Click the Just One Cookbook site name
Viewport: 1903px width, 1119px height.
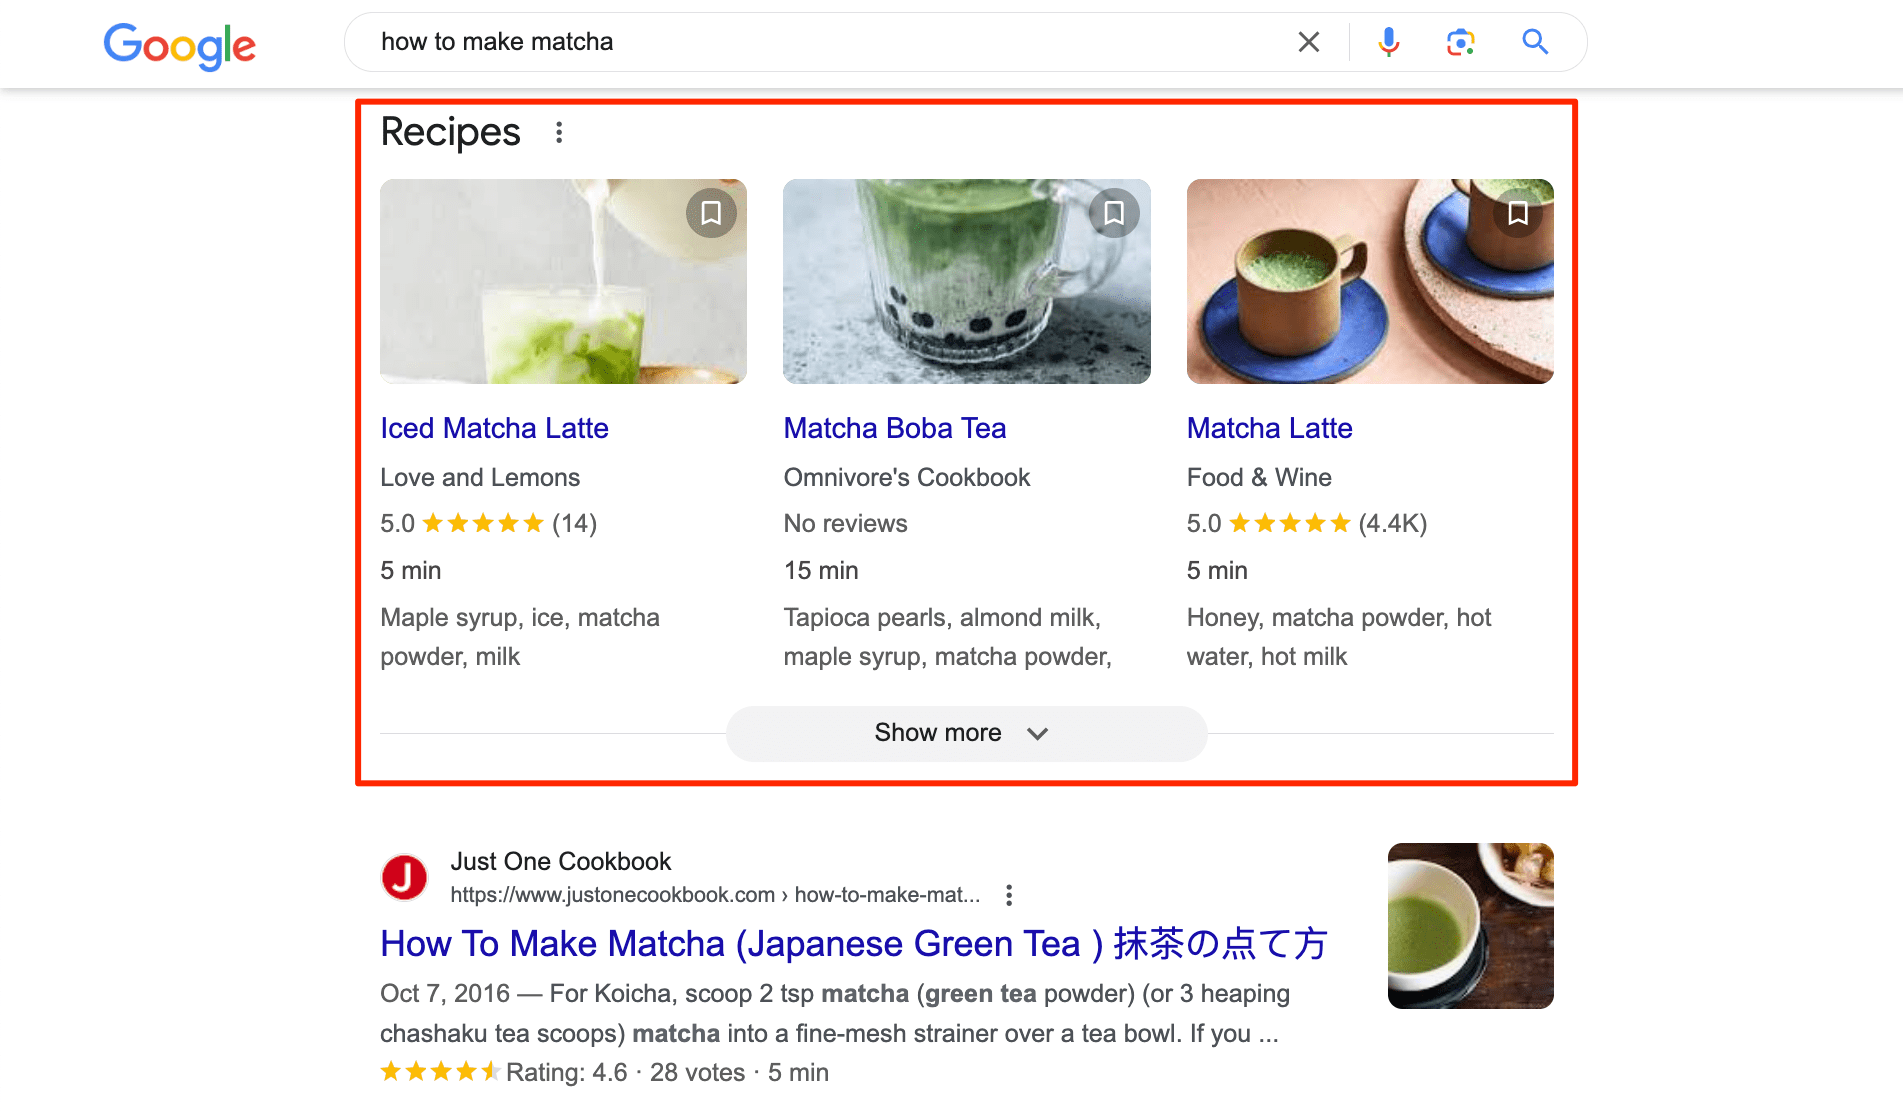click(560, 861)
